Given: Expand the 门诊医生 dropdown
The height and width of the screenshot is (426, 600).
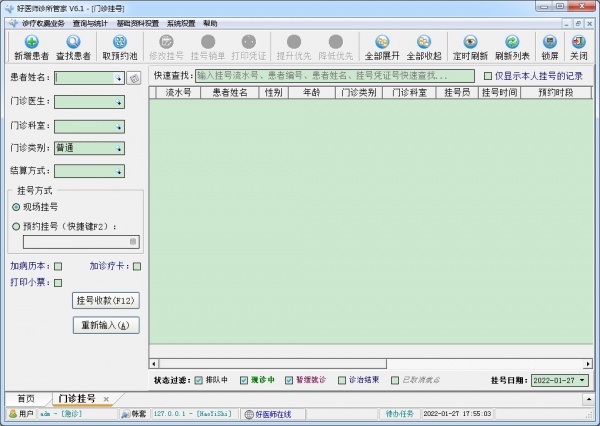Looking at the screenshot, I should 118,101.
